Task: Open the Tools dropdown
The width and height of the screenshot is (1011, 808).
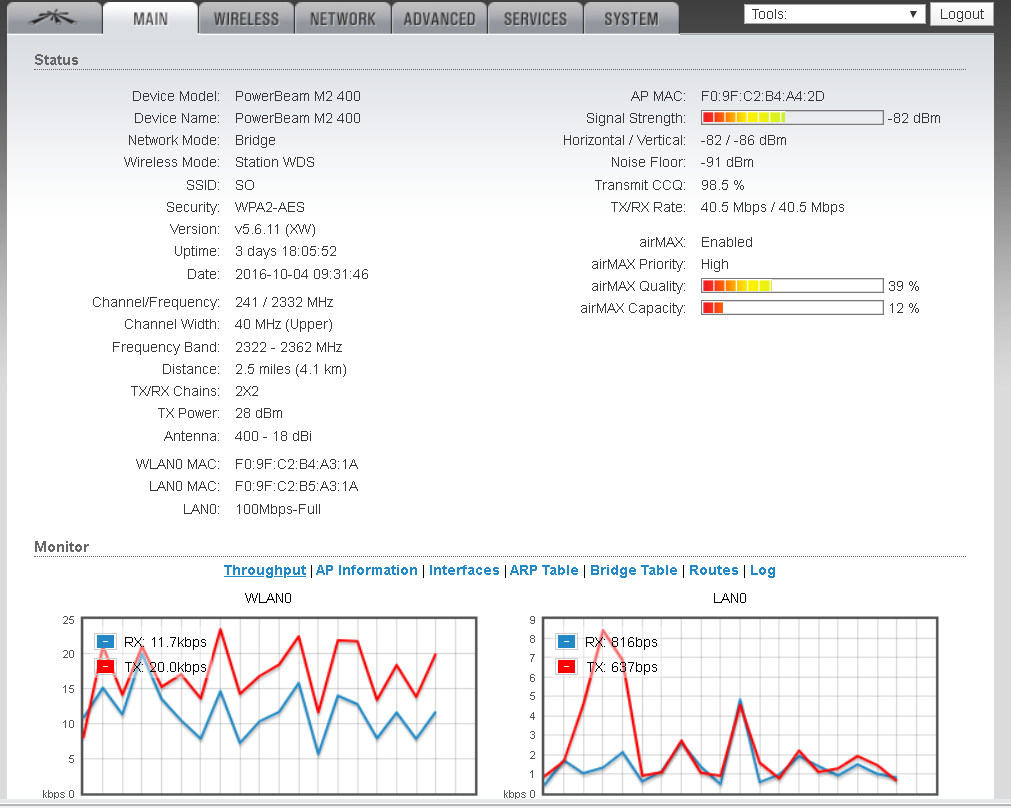Action: (x=834, y=14)
